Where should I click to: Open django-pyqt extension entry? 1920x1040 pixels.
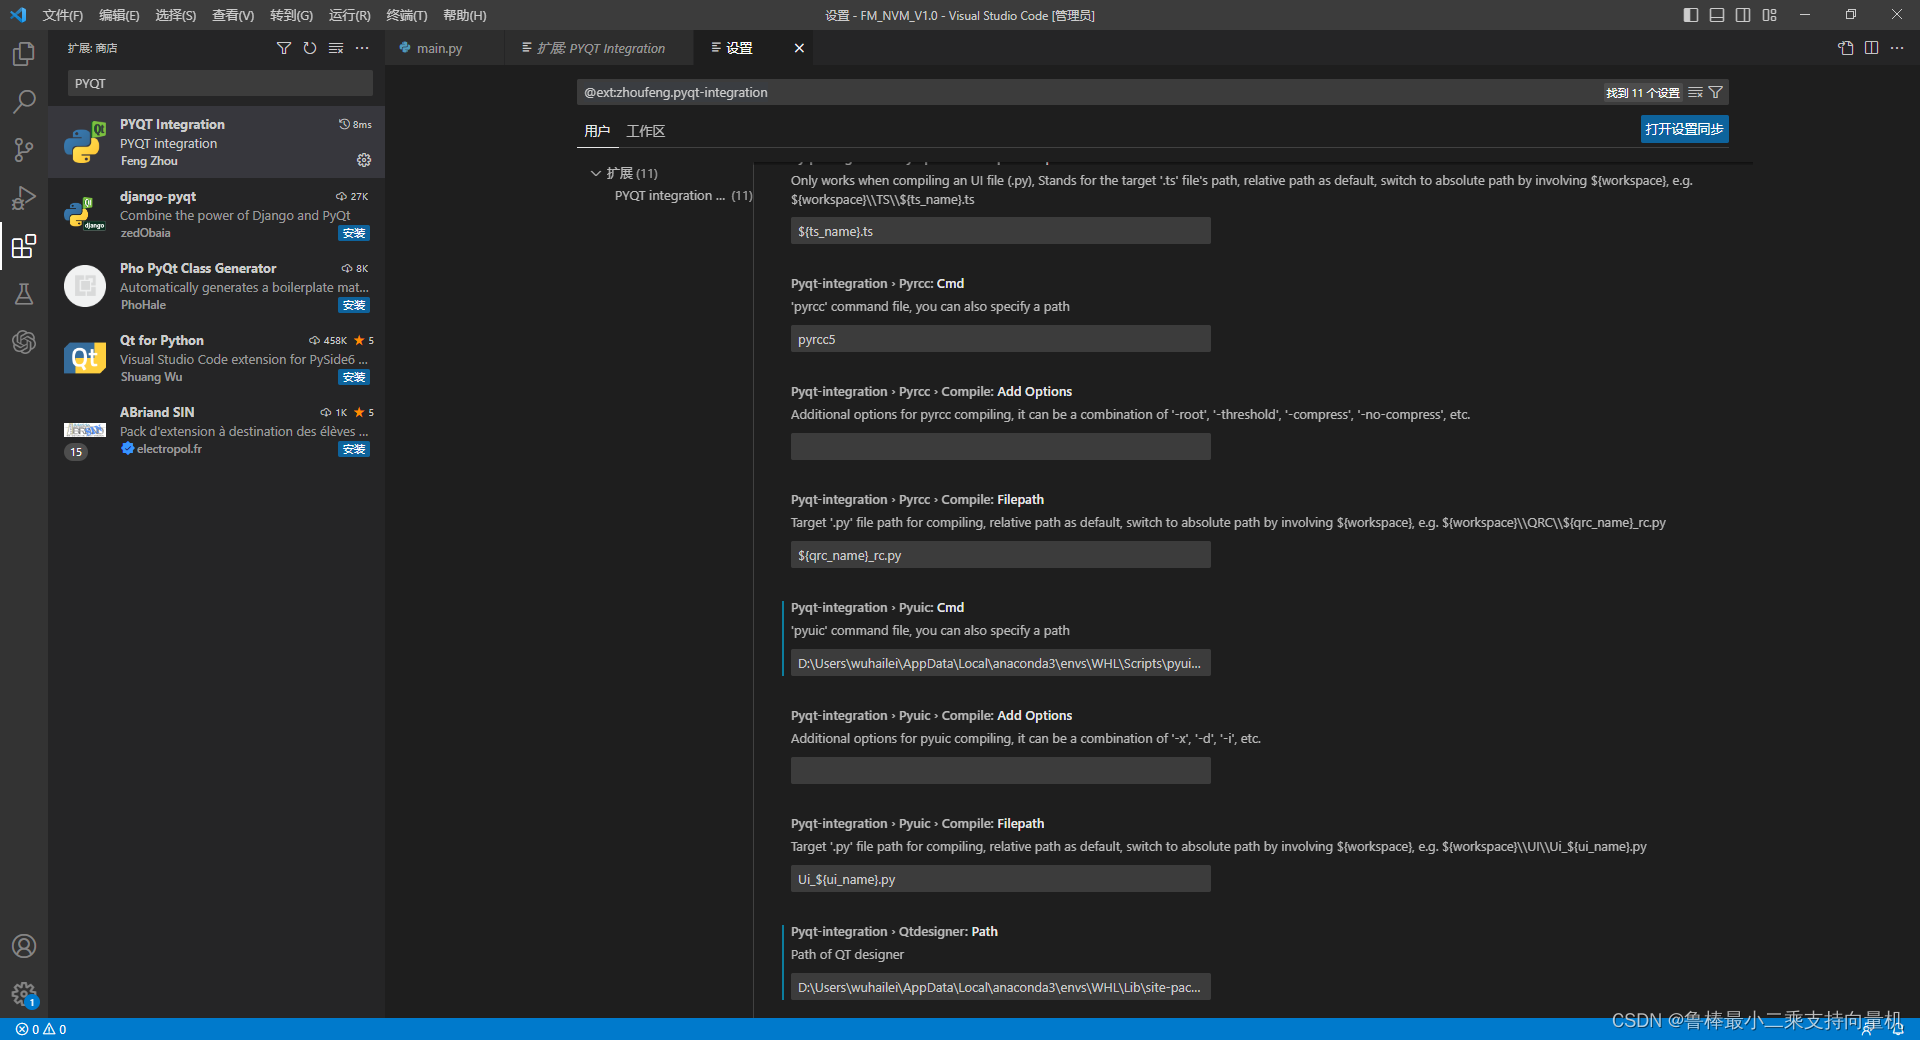tap(217, 214)
